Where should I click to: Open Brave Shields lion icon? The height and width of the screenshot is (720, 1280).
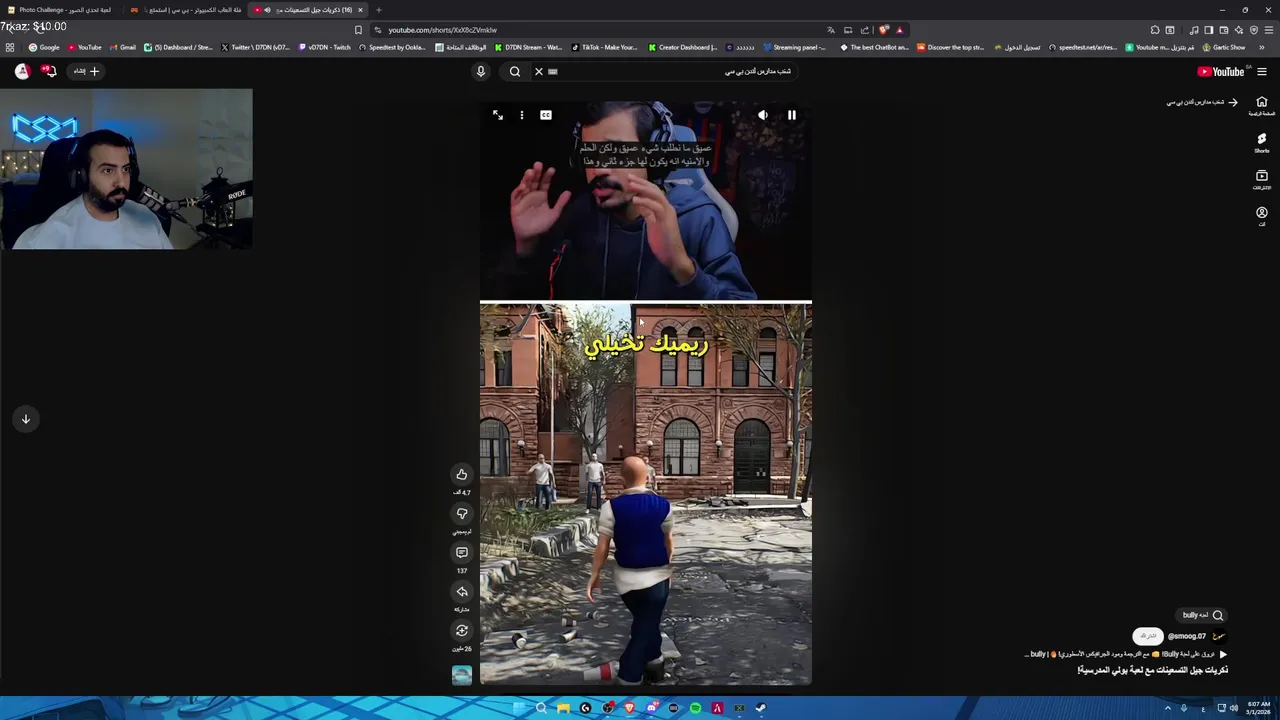[883, 30]
